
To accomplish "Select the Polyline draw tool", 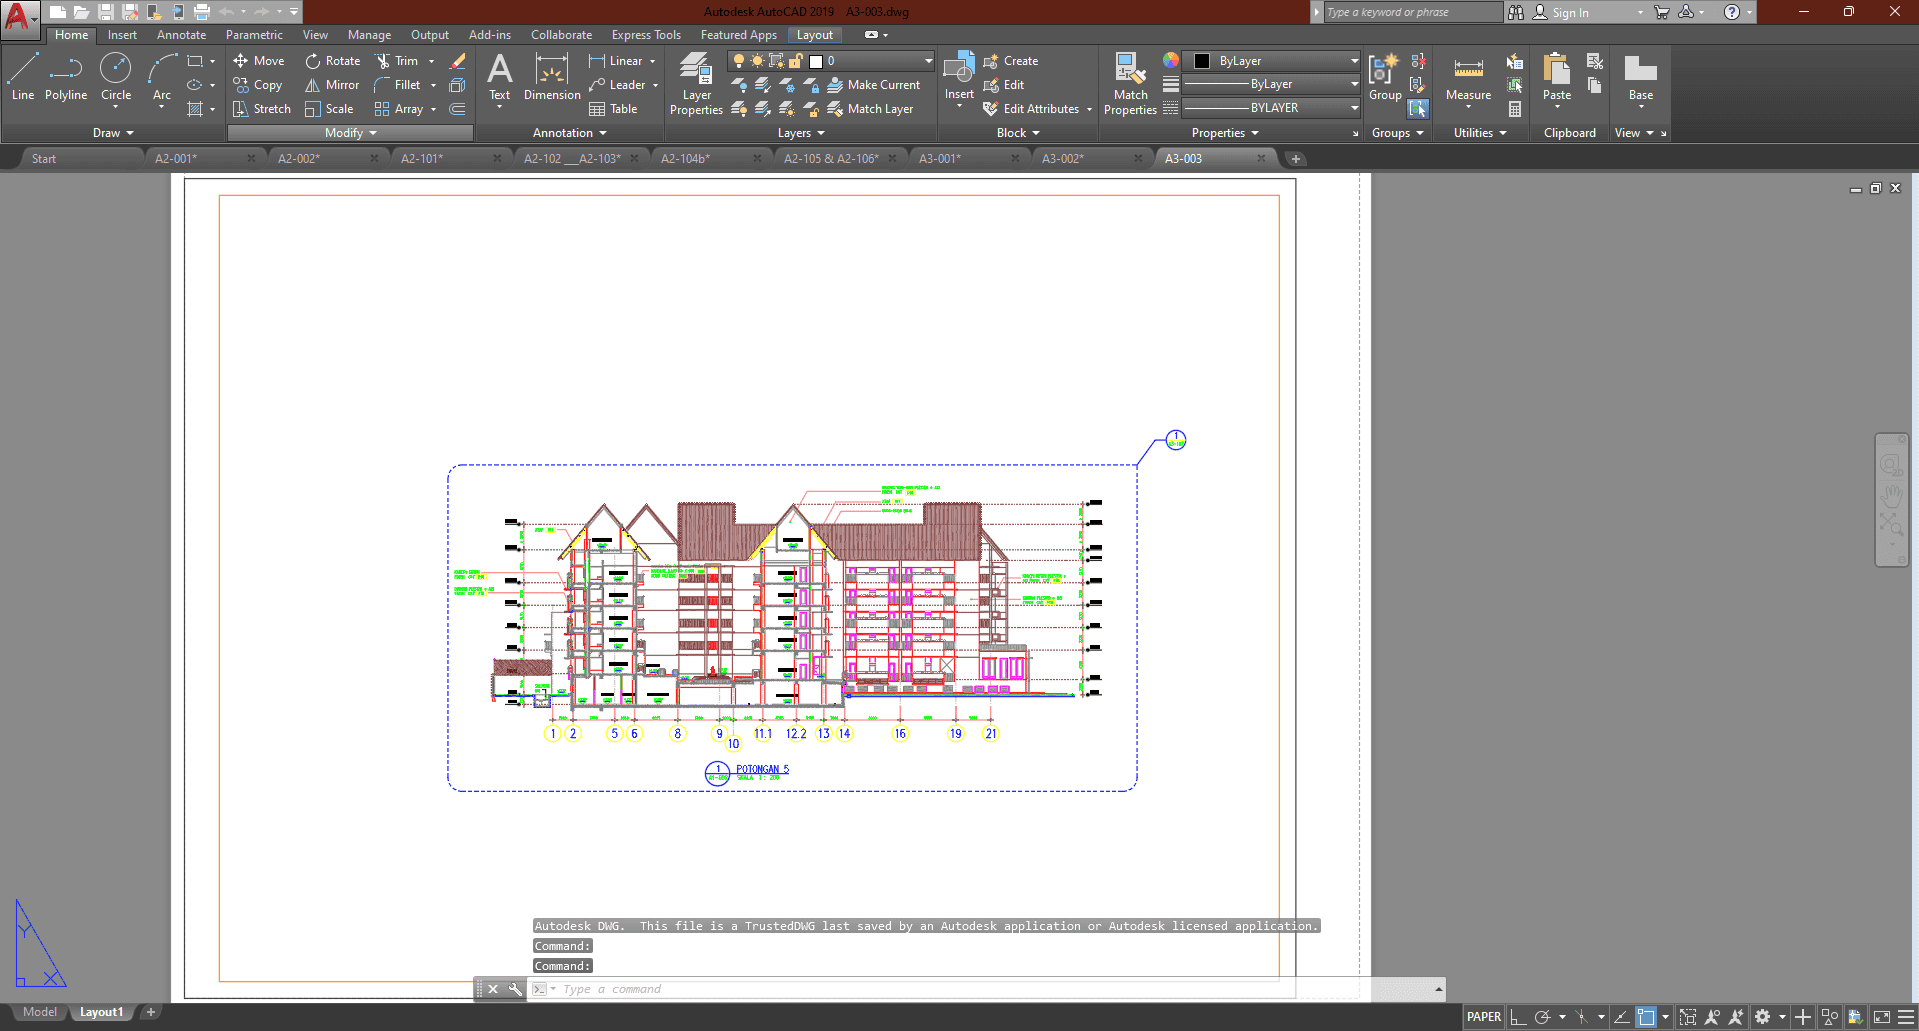I will 65,77.
